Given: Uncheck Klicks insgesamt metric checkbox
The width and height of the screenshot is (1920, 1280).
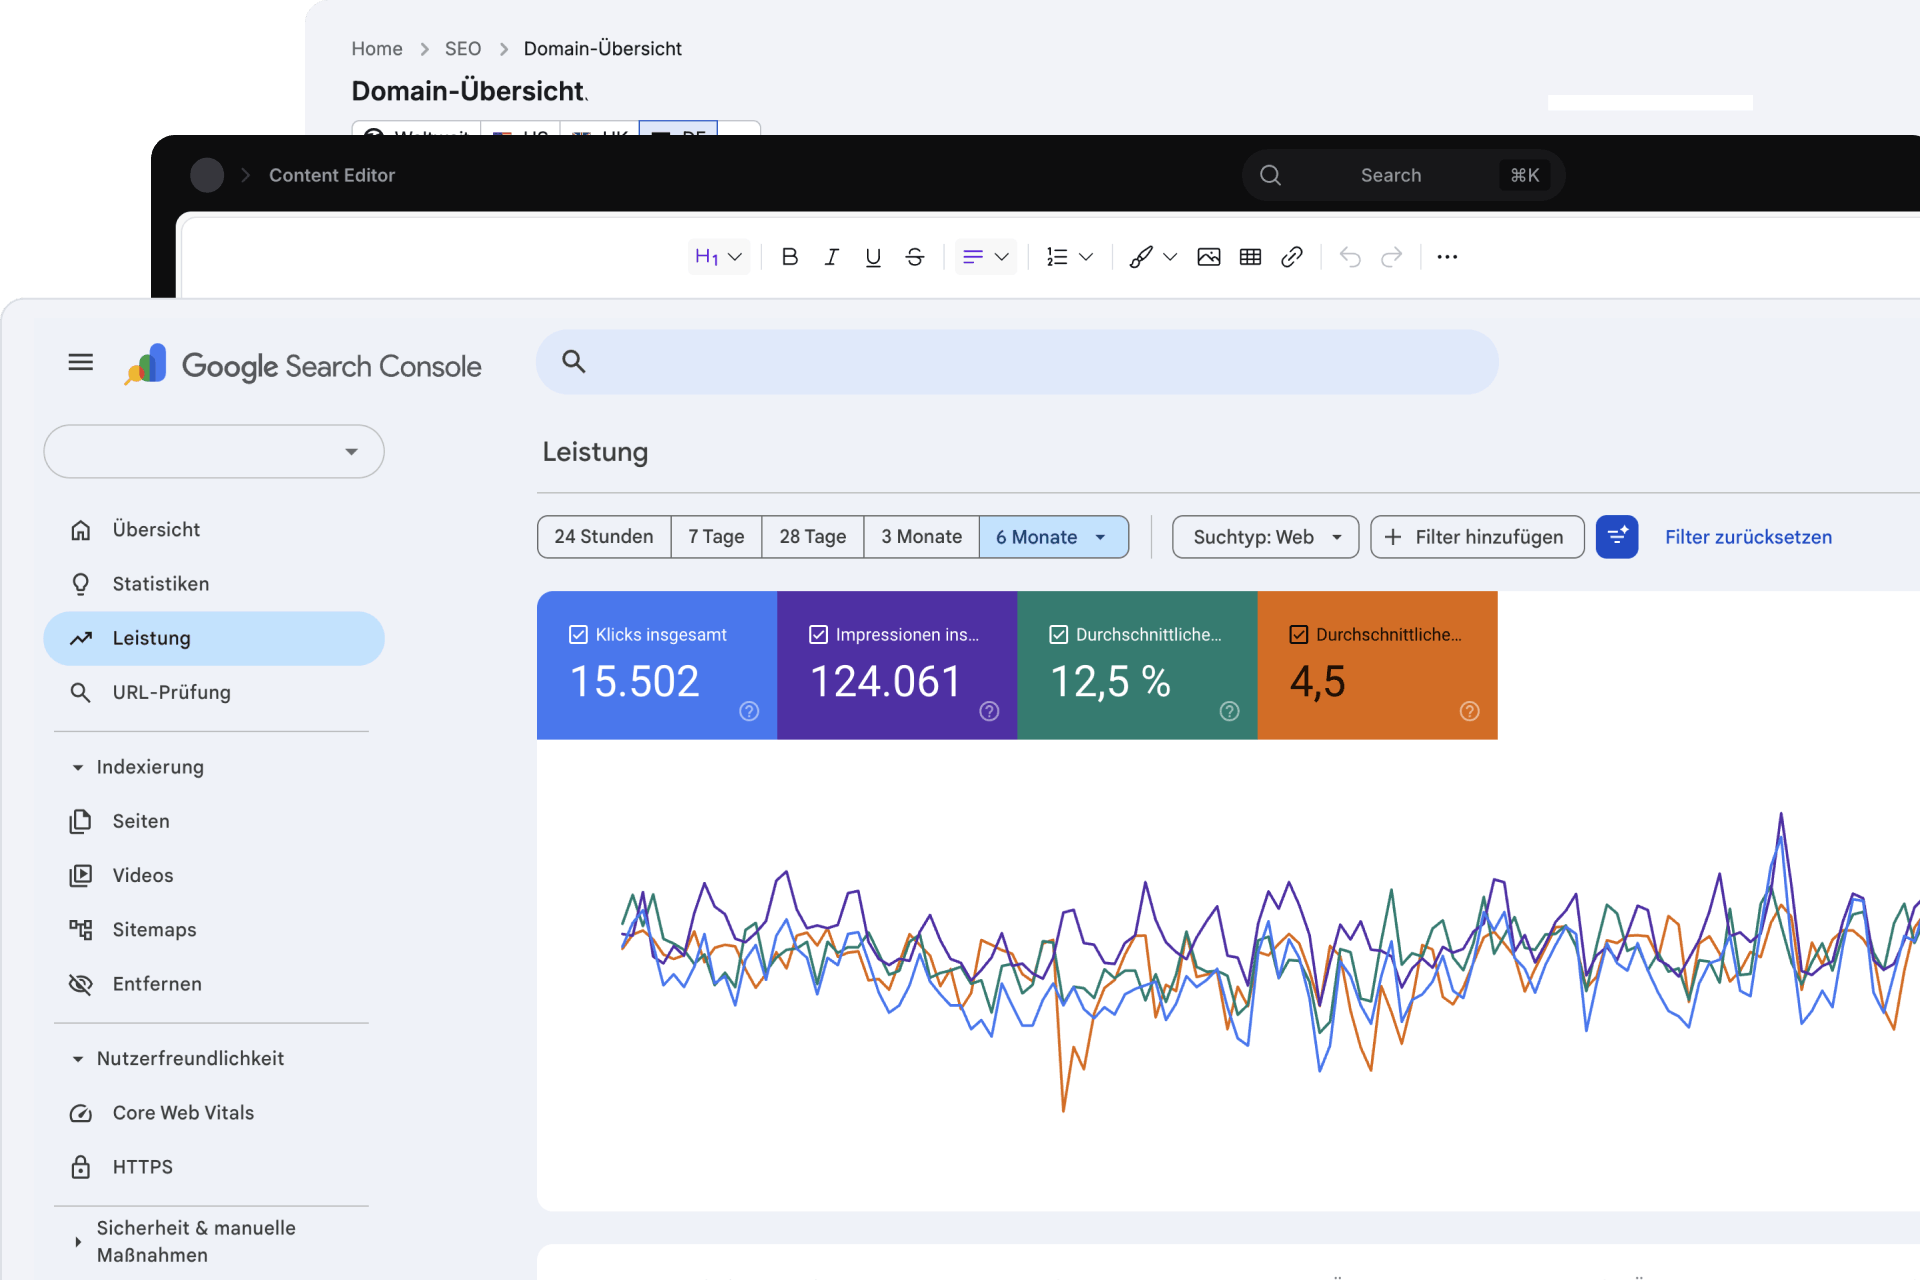Looking at the screenshot, I should 578,634.
